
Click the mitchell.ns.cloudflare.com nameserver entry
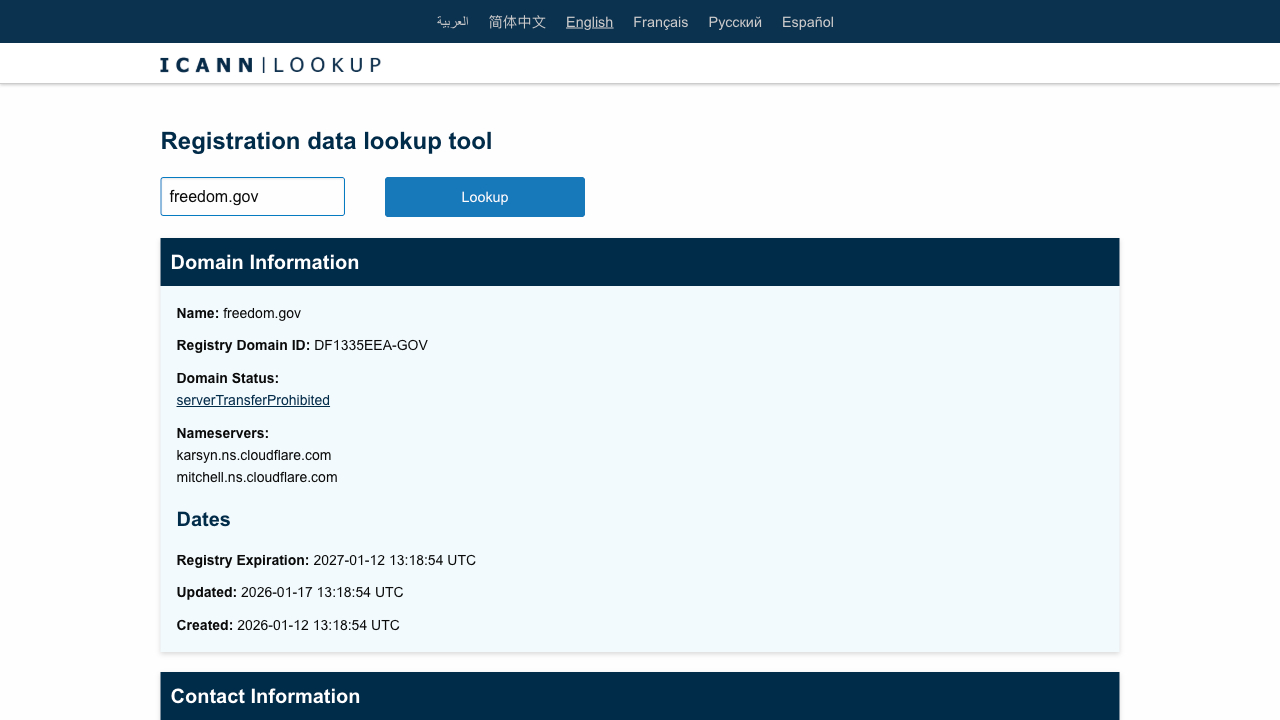pyautogui.click(x=257, y=477)
